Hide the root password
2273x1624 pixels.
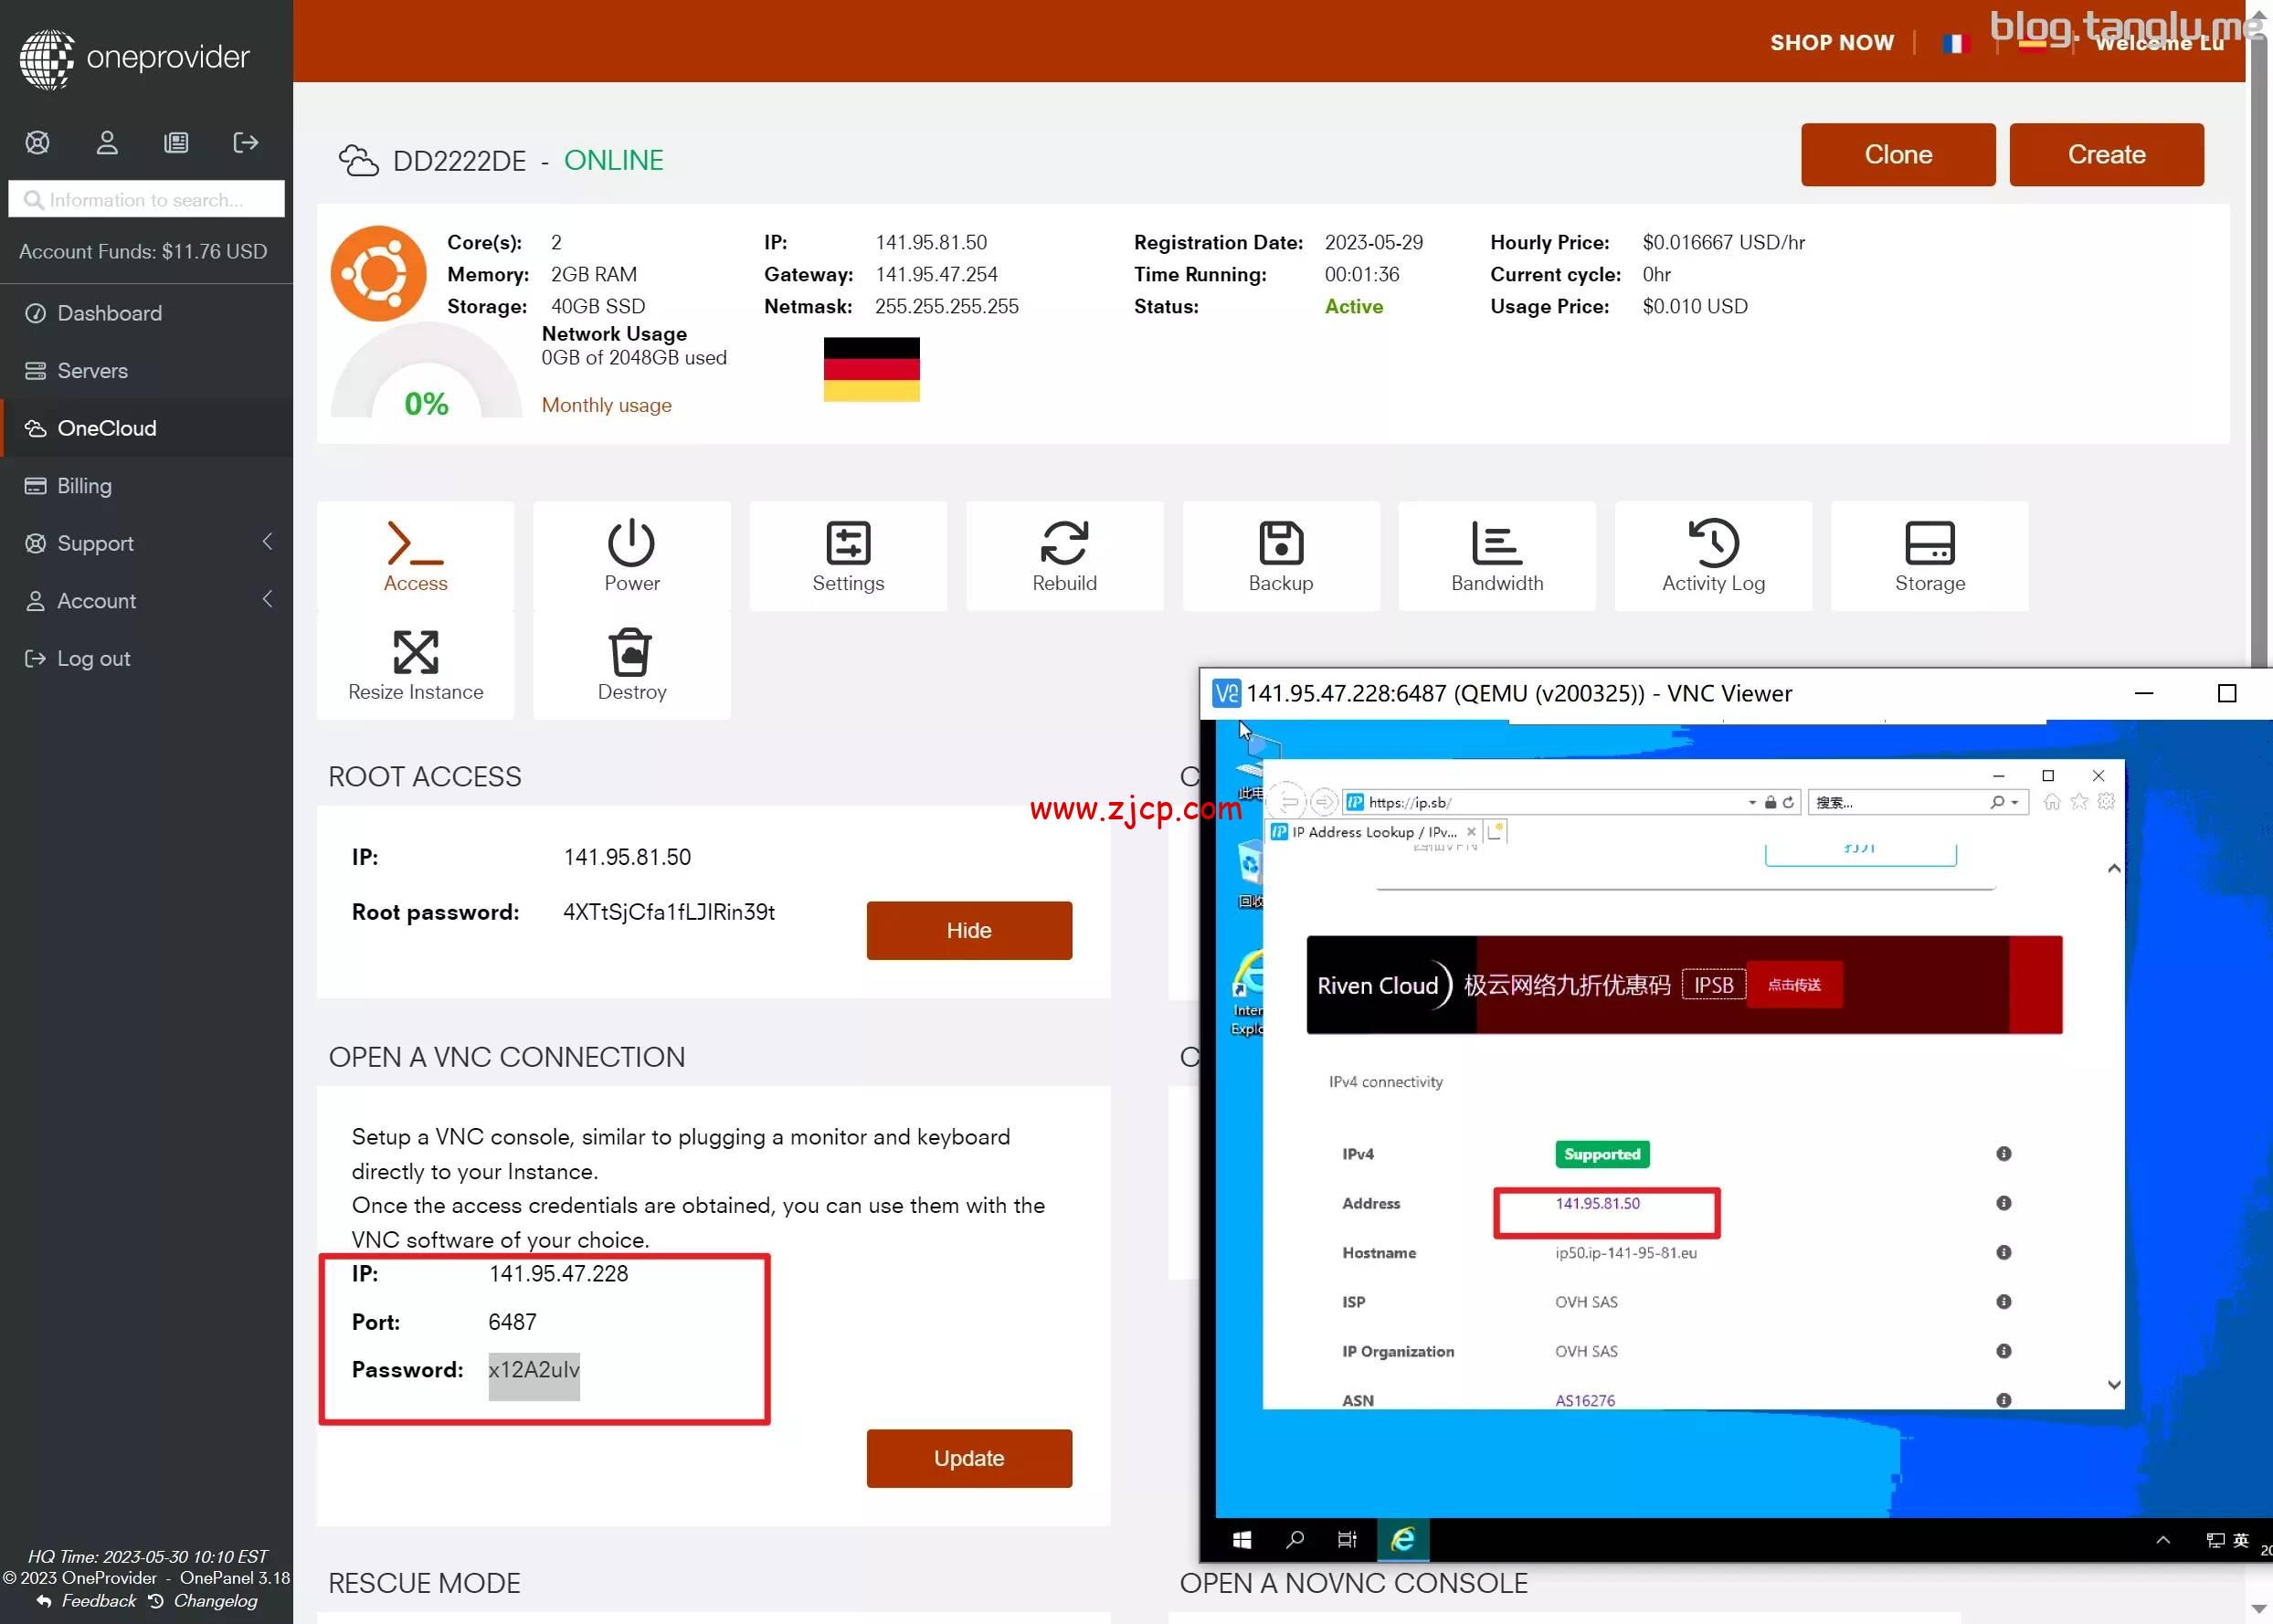point(968,930)
